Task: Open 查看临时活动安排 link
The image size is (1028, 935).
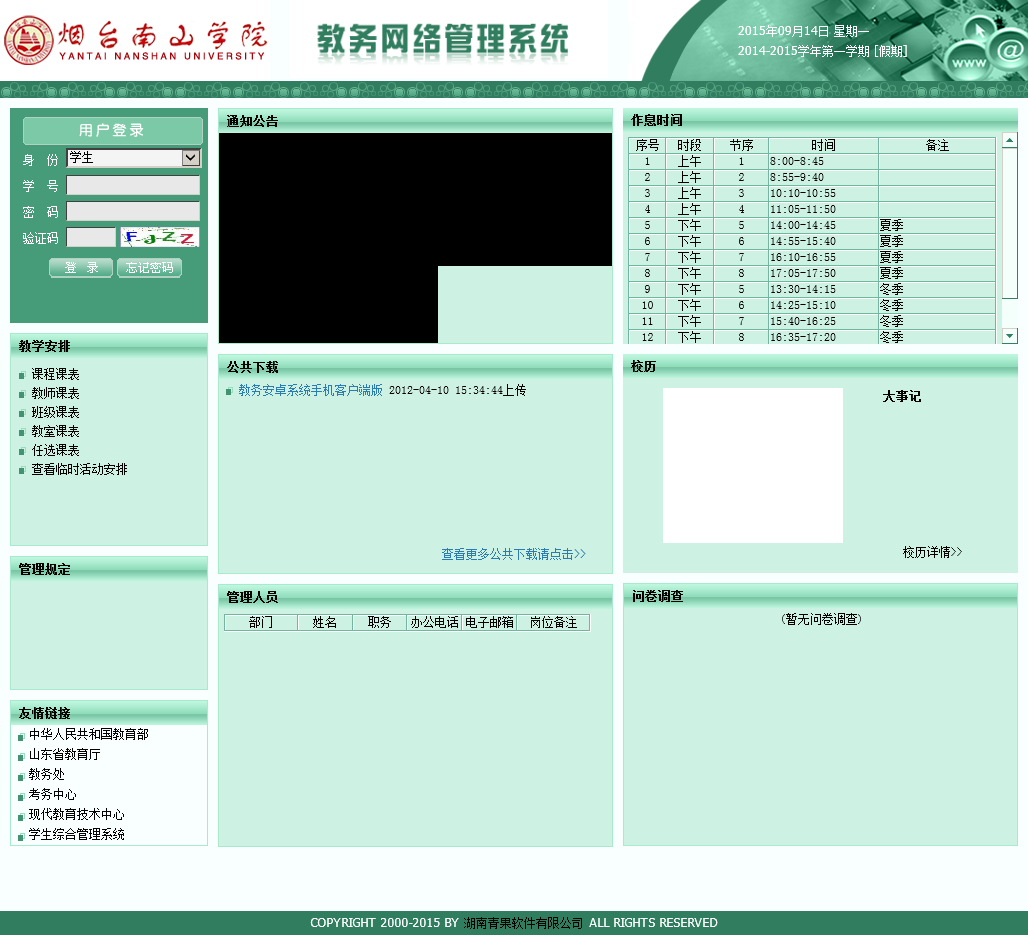Action: [79, 469]
